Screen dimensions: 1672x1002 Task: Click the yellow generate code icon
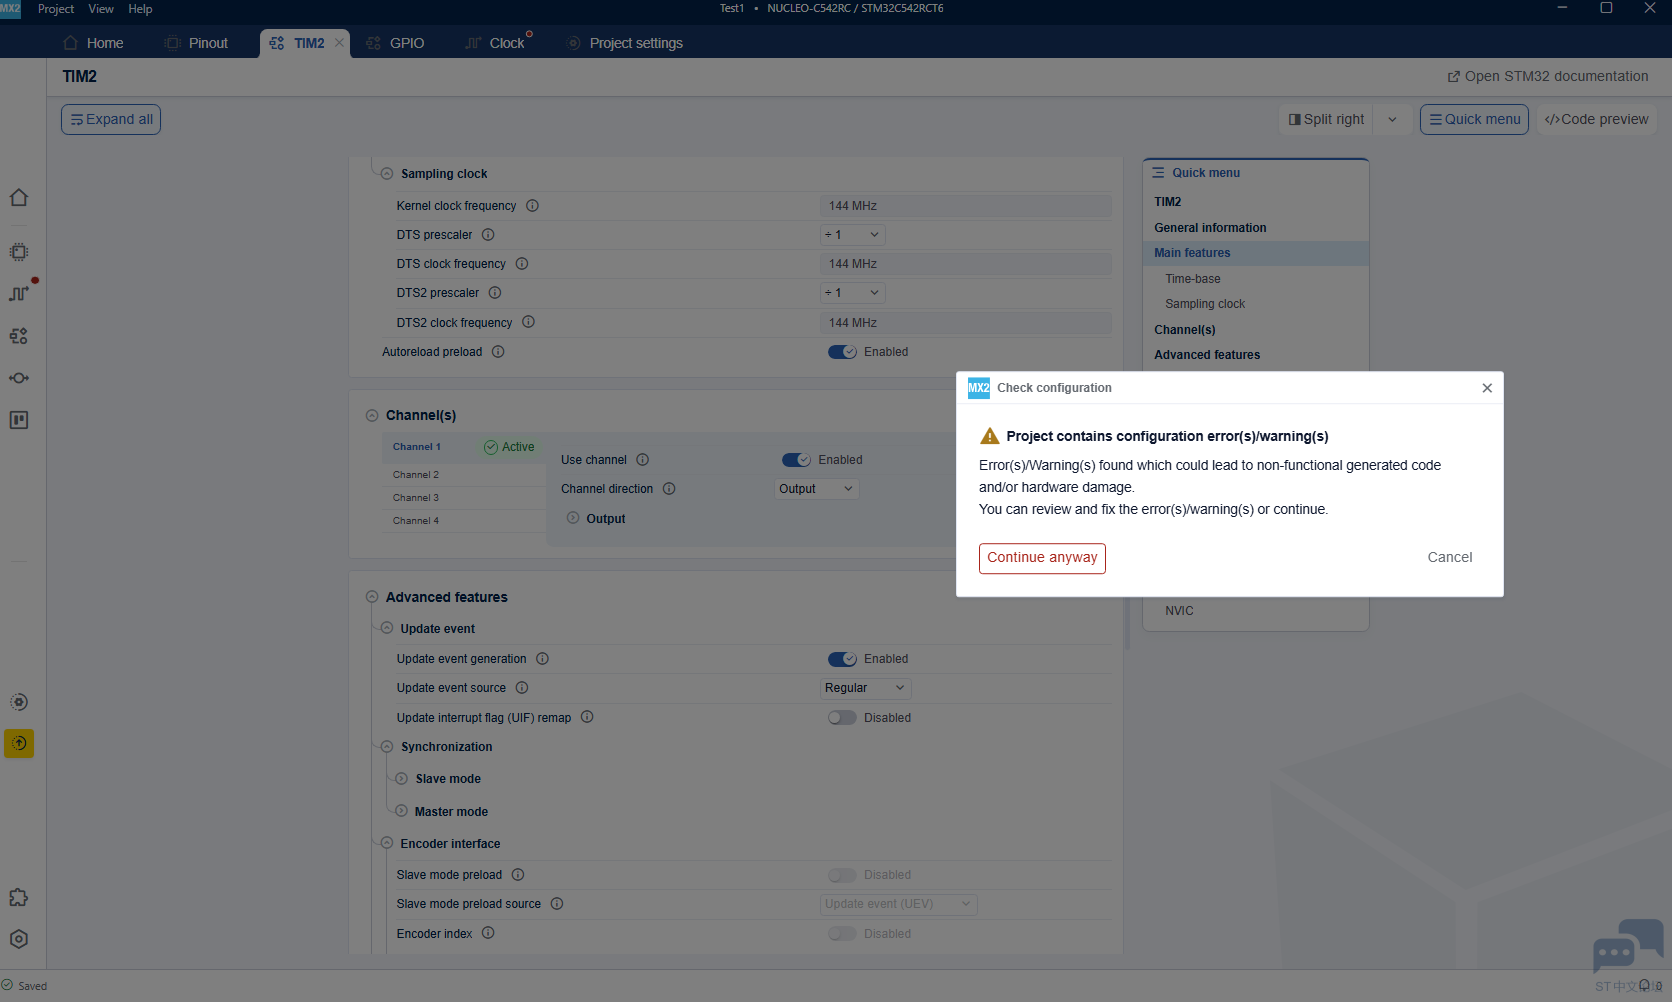pos(19,743)
